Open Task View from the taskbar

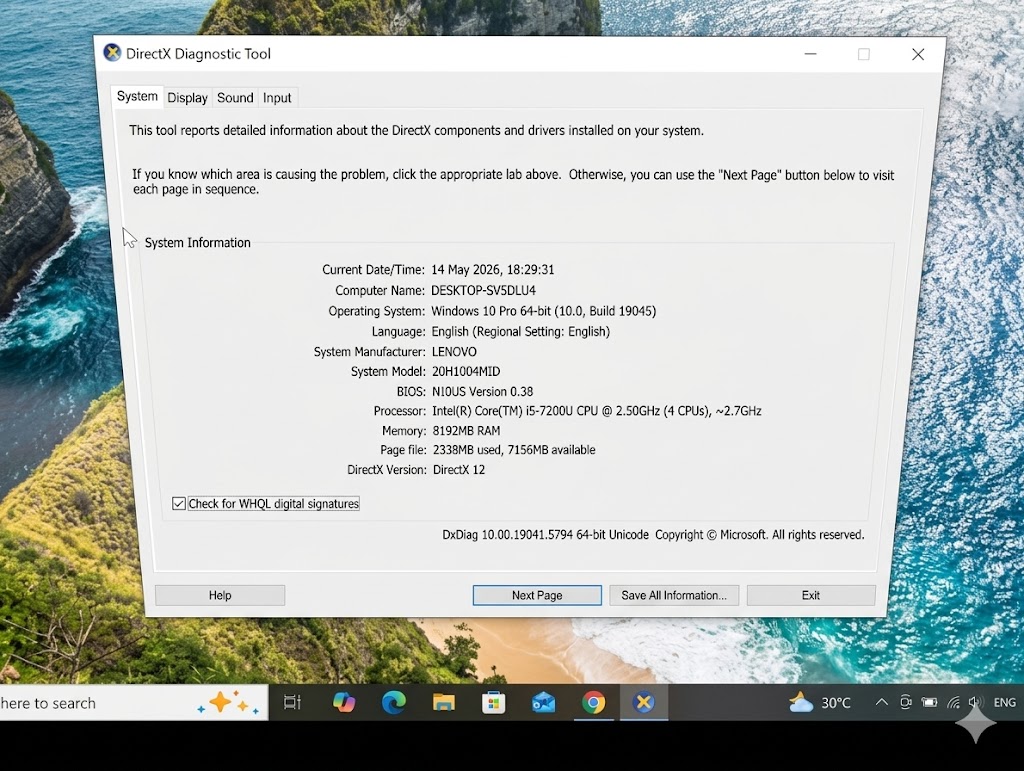click(x=292, y=702)
